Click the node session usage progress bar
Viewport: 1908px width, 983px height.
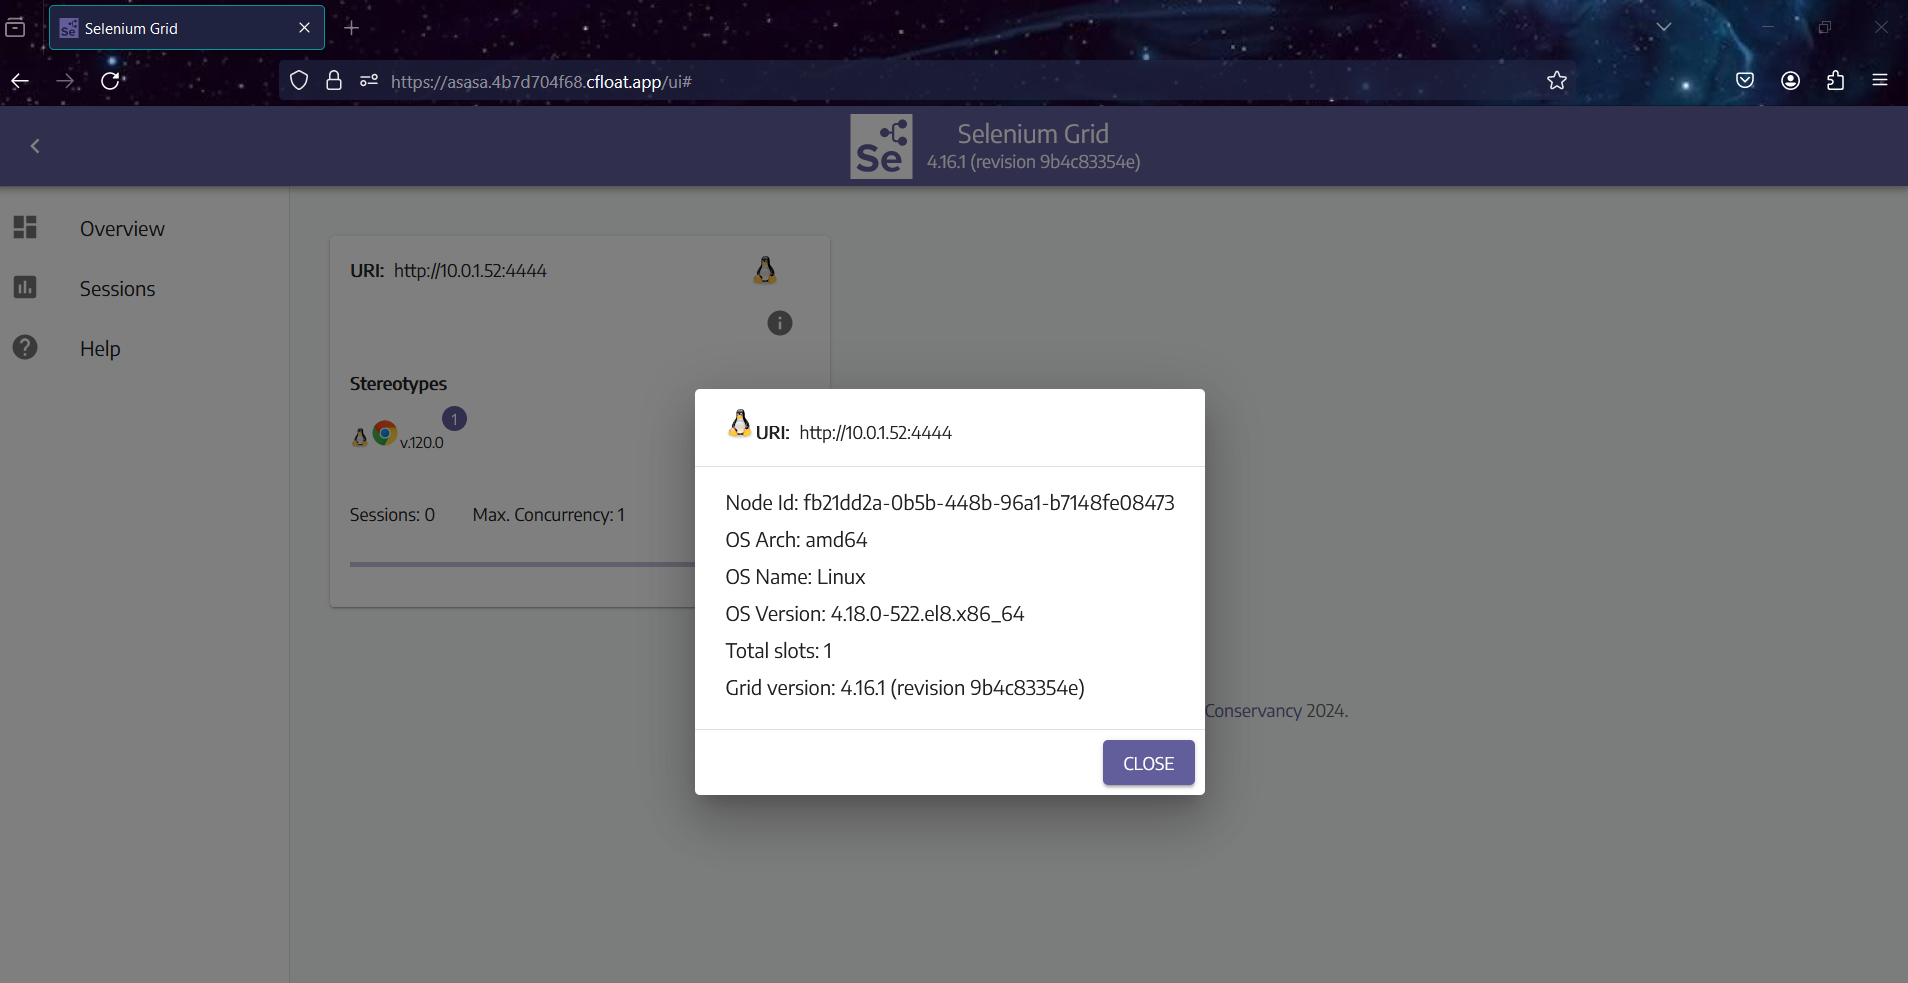pyautogui.click(x=522, y=564)
